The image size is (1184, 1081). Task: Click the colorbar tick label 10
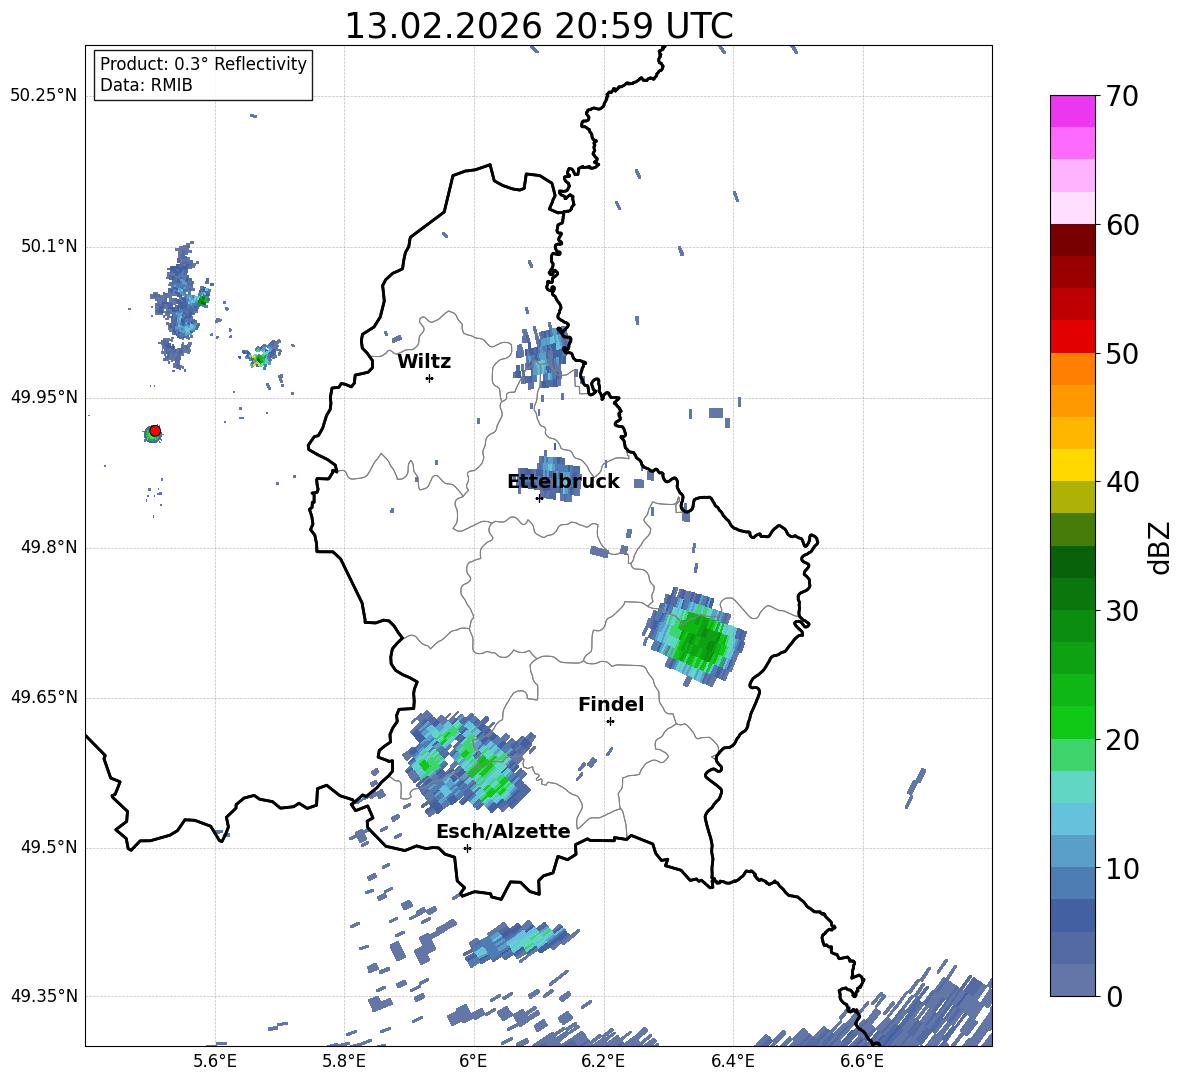pos(1122,868)
